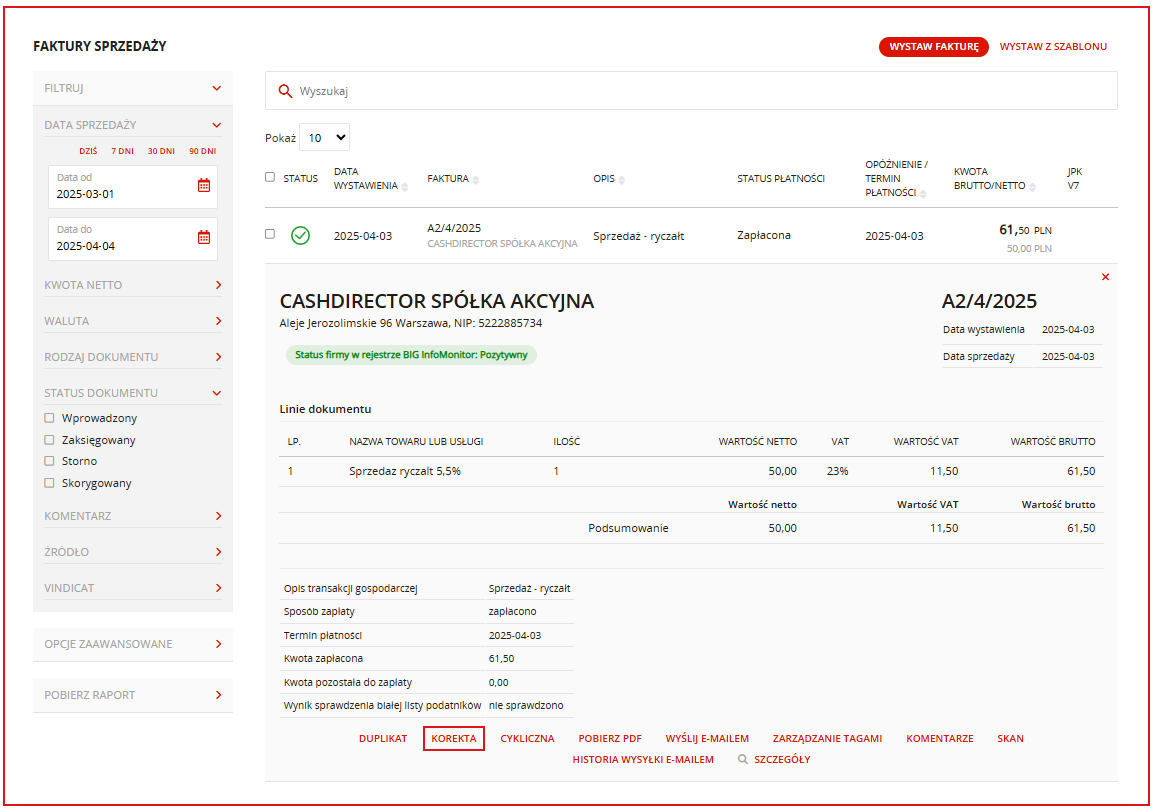Sort by Data wystawienia arrows
This screenshot has height=812, width=1154.
405,187
